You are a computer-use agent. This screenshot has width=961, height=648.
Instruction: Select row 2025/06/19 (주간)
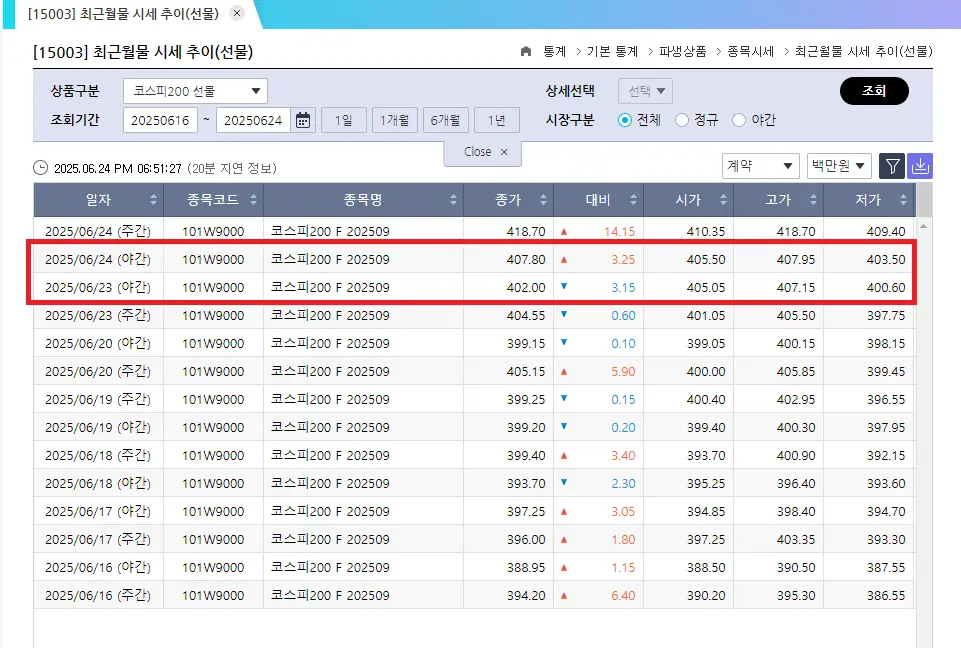[474, 400]
